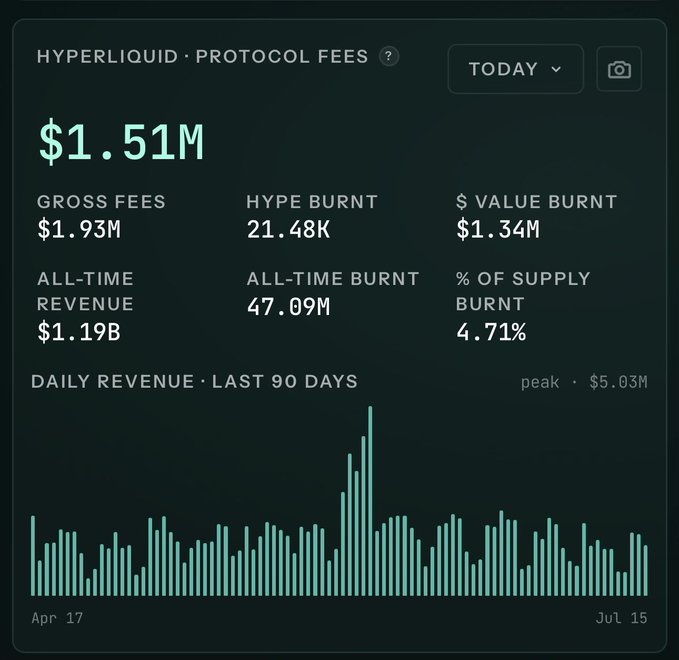Viewport: 679px width, 660px height.
Task: Click the $1.51M headline fees value
Action: pyautogui.click(x=121, y=142)
